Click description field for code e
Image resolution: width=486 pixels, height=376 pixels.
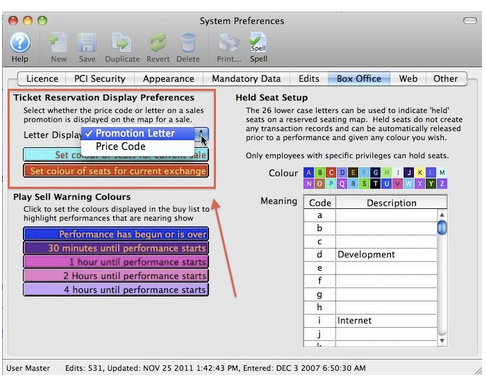point(386,268)
